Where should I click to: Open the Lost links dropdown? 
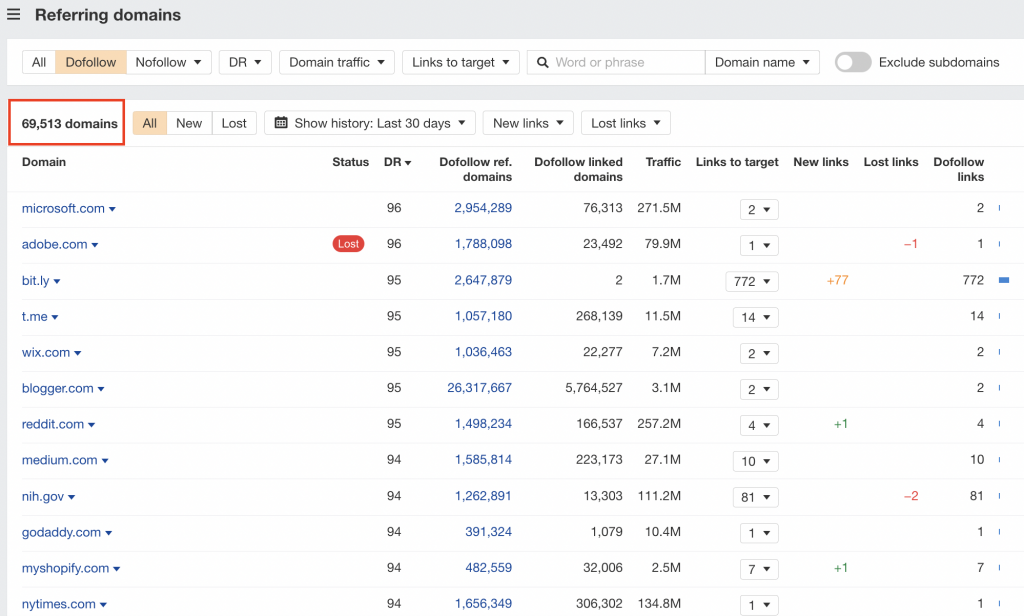[x=626, y=123]
